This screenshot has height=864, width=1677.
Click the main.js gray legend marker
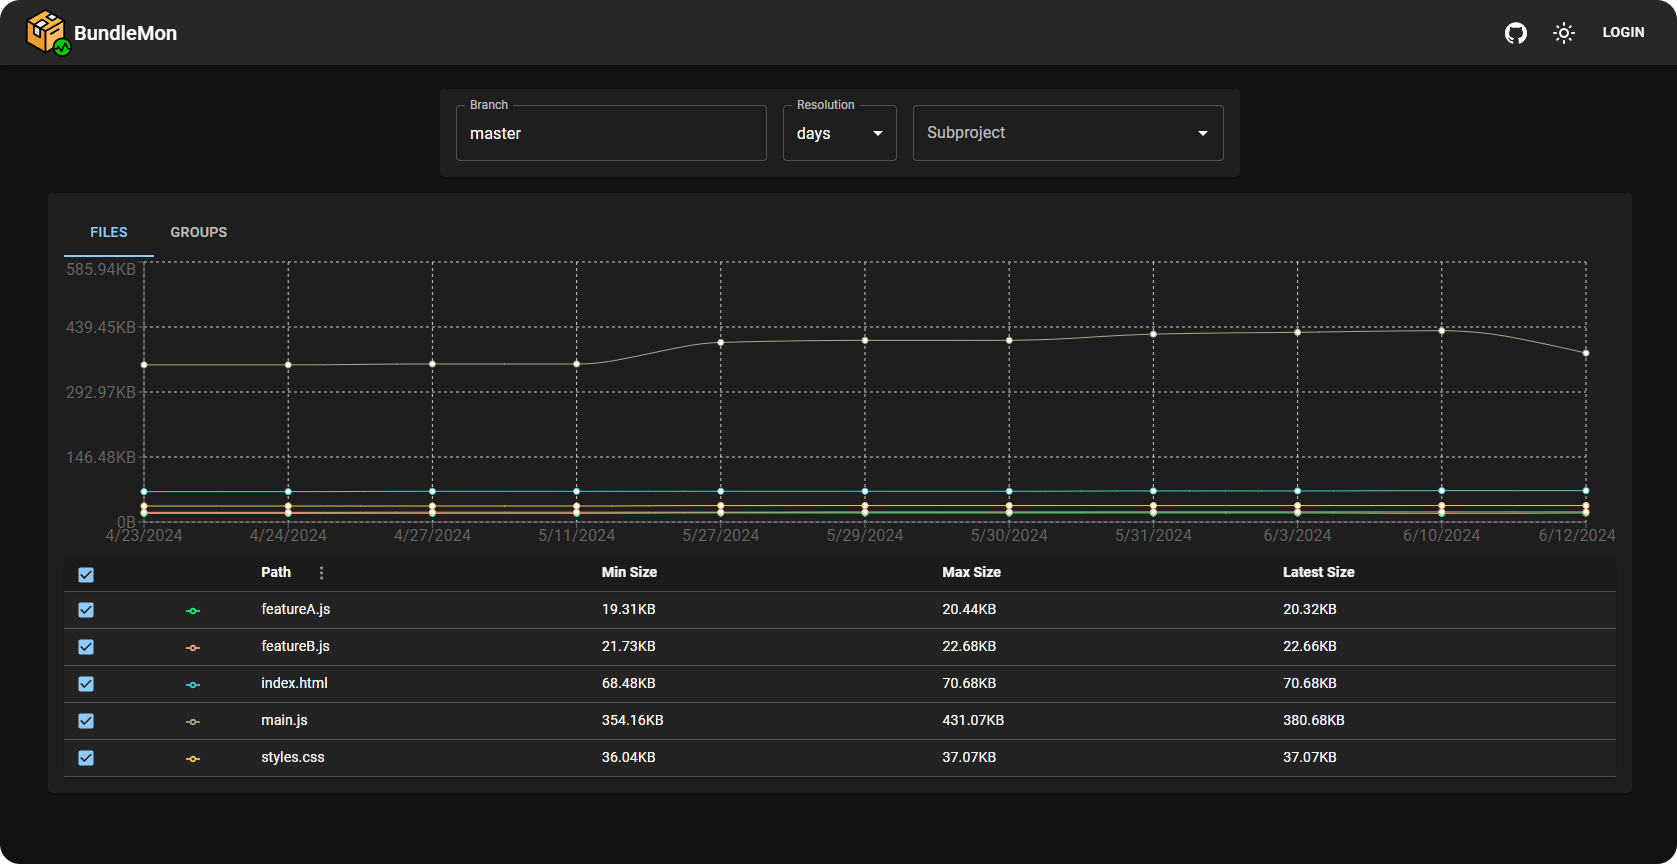coord(193,721)
